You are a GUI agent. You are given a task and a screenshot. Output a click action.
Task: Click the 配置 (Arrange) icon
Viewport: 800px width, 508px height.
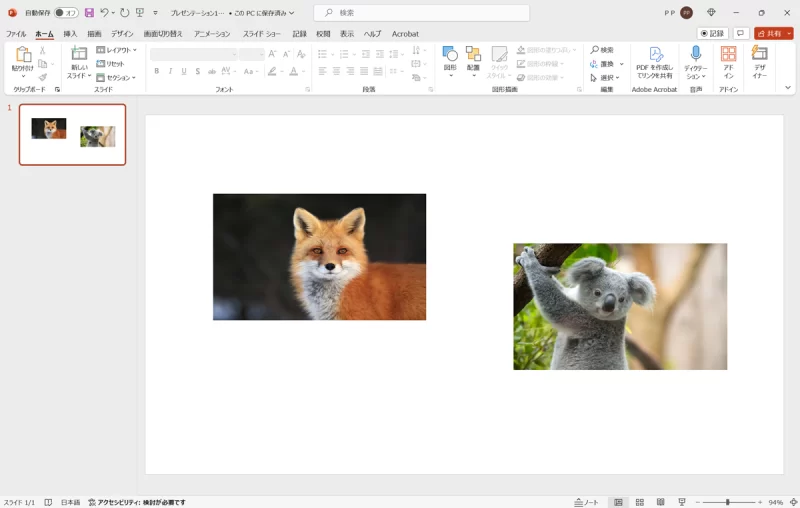point(473,54)
